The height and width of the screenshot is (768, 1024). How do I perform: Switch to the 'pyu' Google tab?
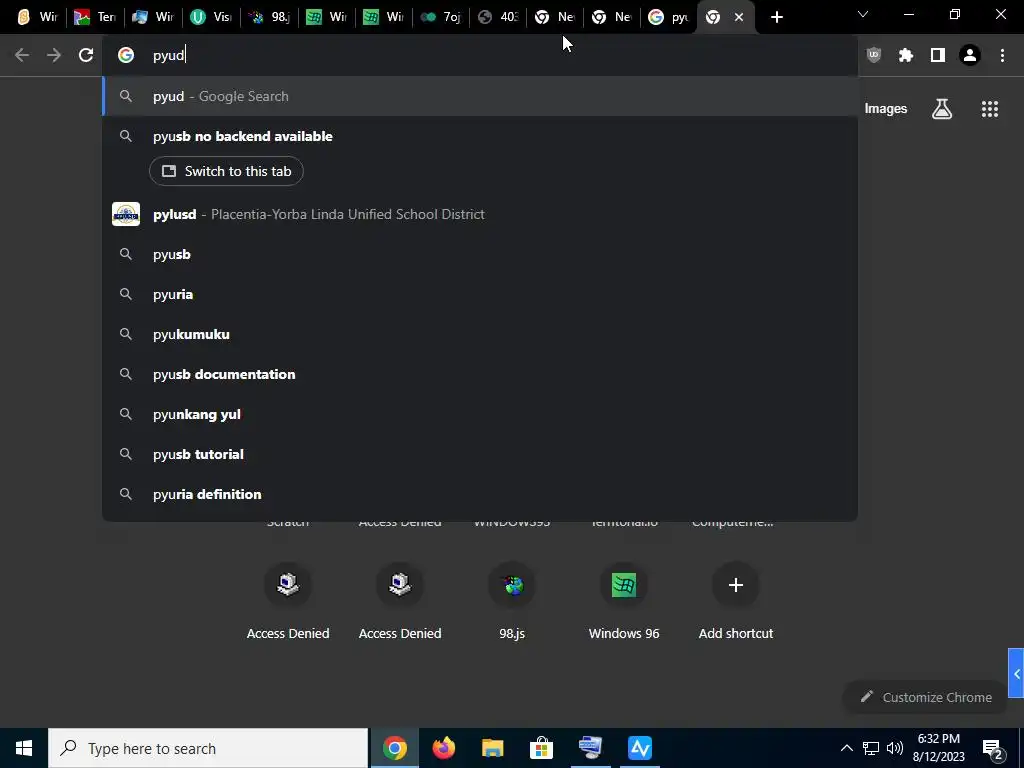tap(669, 17)
